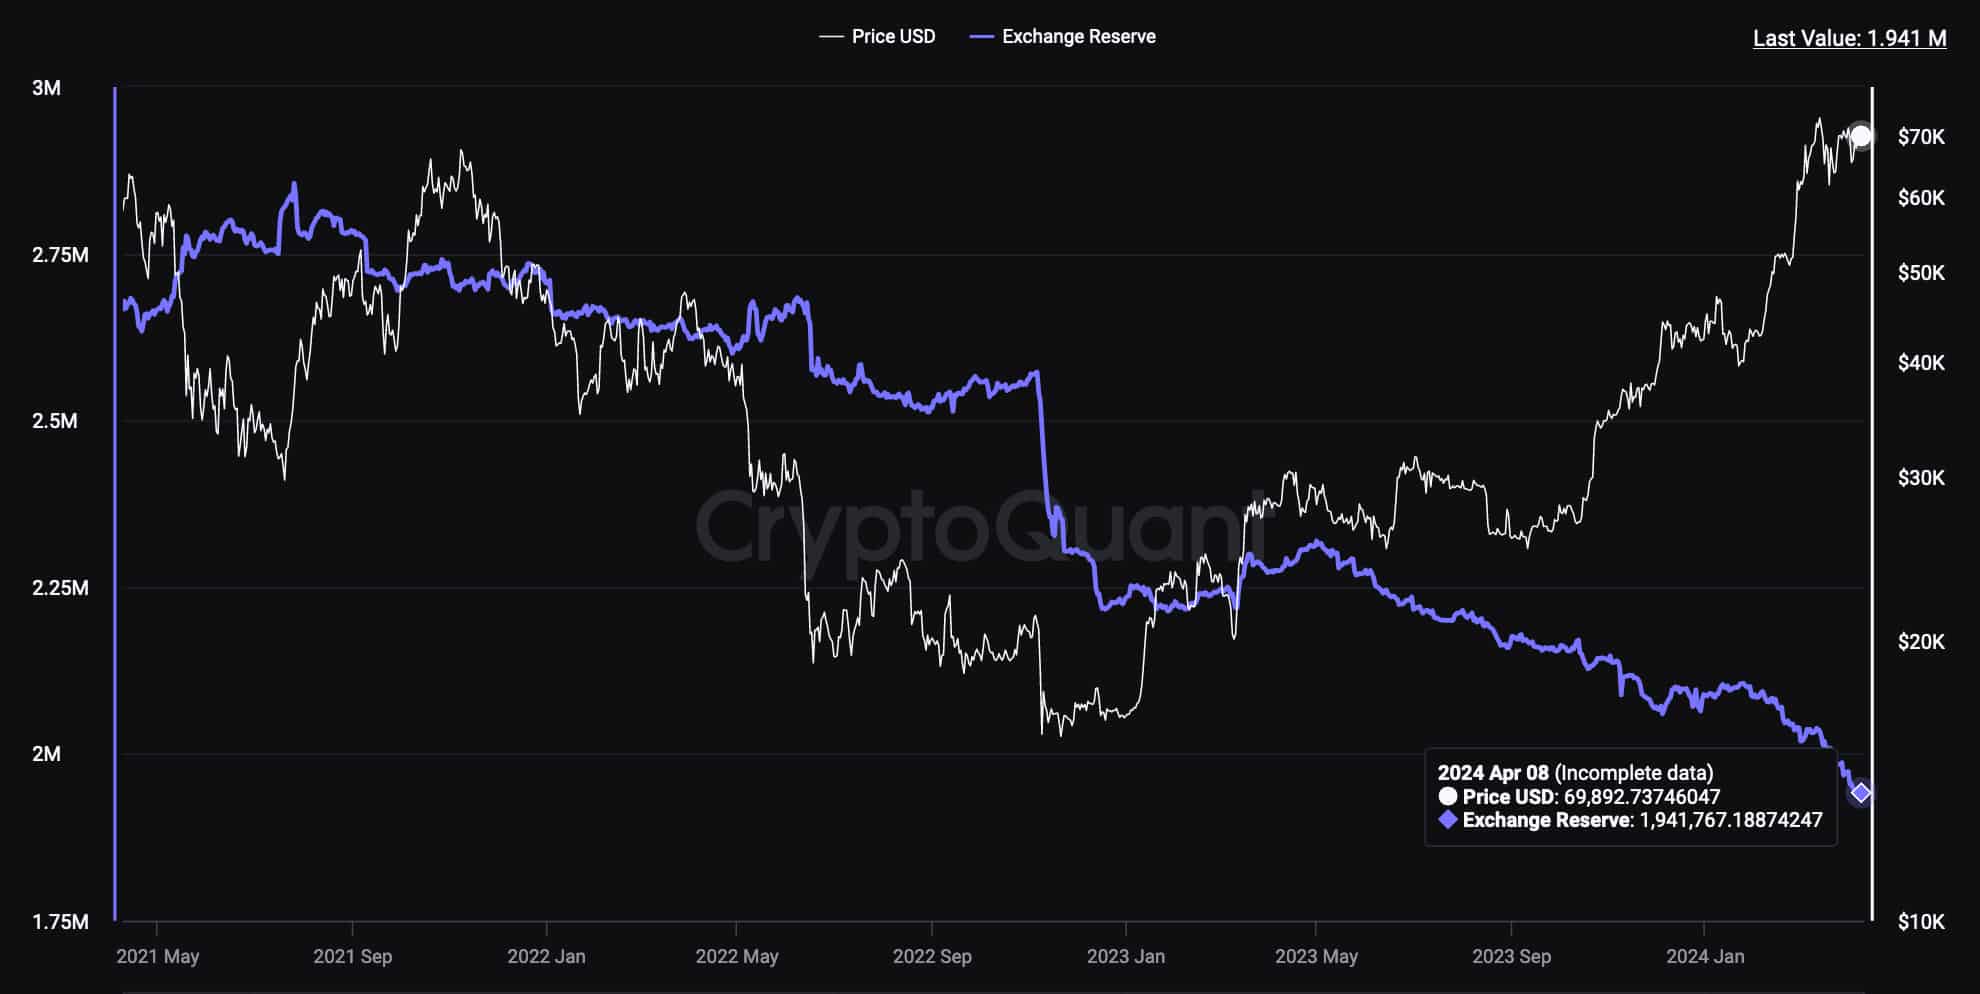
Task: Click the purple diamond marker ending the reserve line
Action: coord(1861,793)
